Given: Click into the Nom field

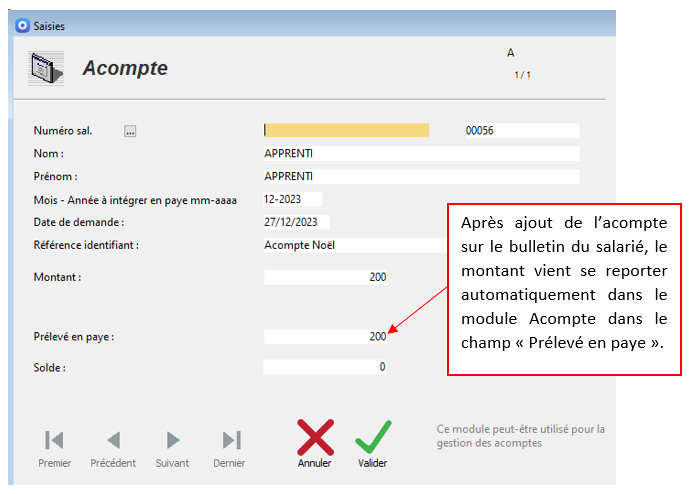Looking at the screenshot, I should pyautogui.click(x=420, y=154).
